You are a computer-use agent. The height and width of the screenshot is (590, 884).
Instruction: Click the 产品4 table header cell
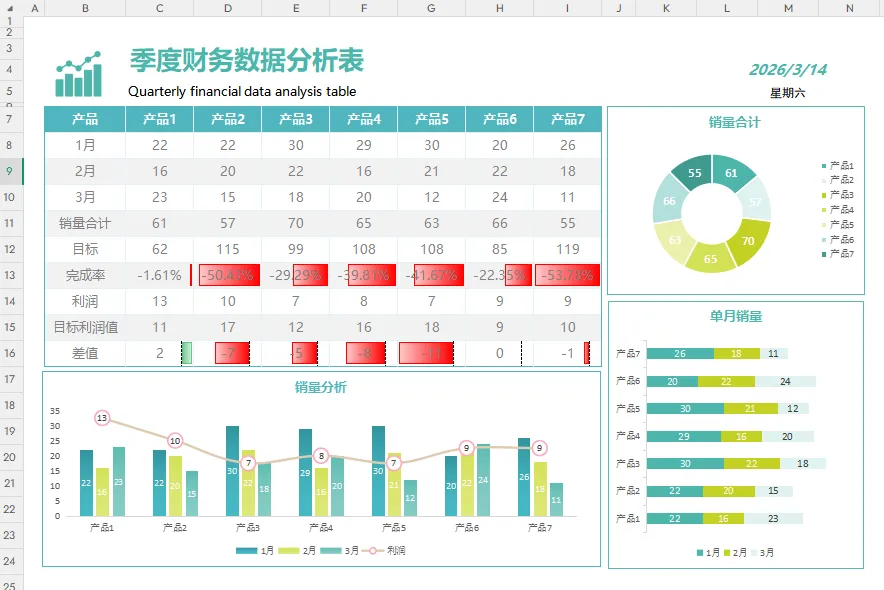tap(364, 119)
